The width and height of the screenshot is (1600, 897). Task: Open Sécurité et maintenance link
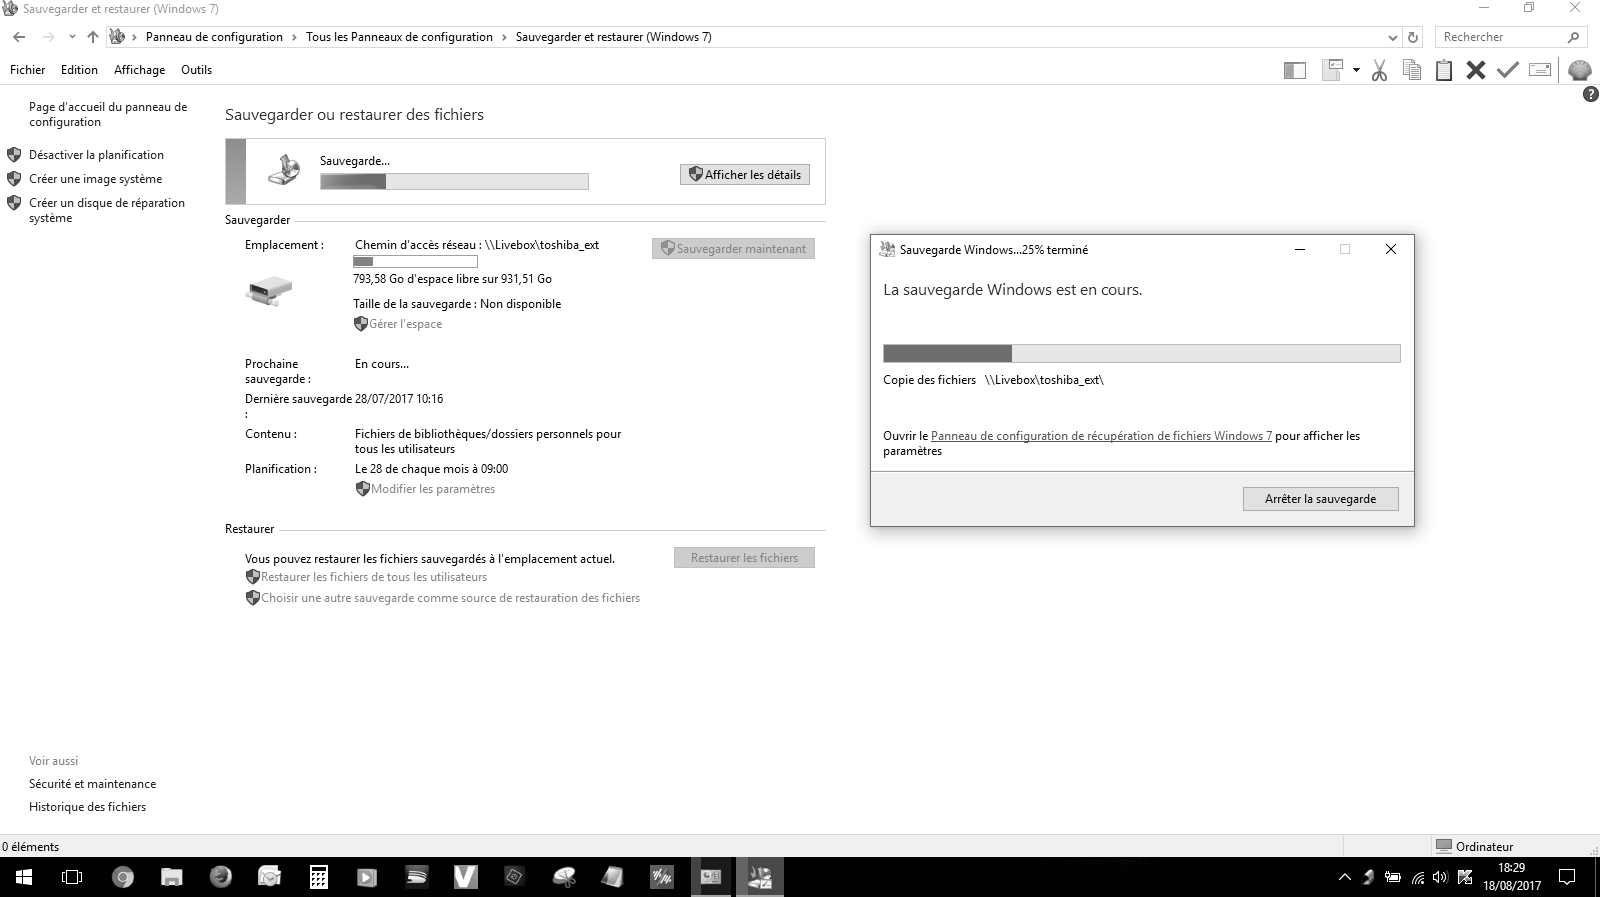coord(92,784)
